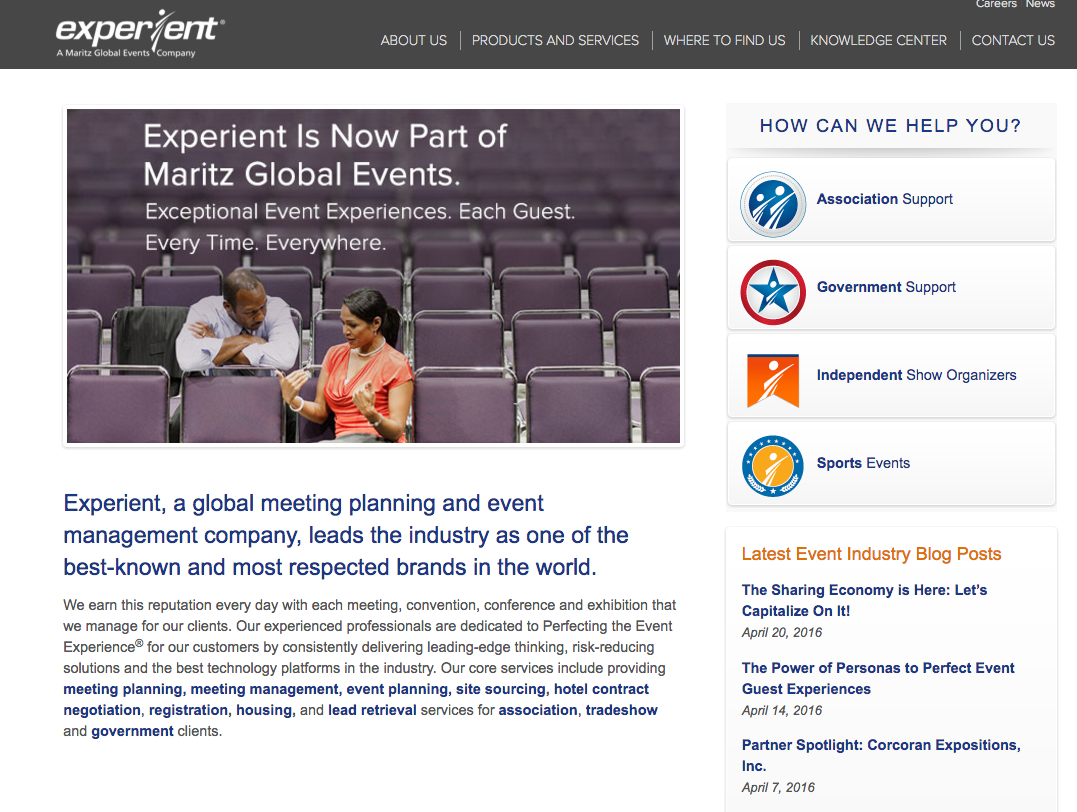Click the April 20, 2016 date text
1077x812 pixels.
[782, 633]
